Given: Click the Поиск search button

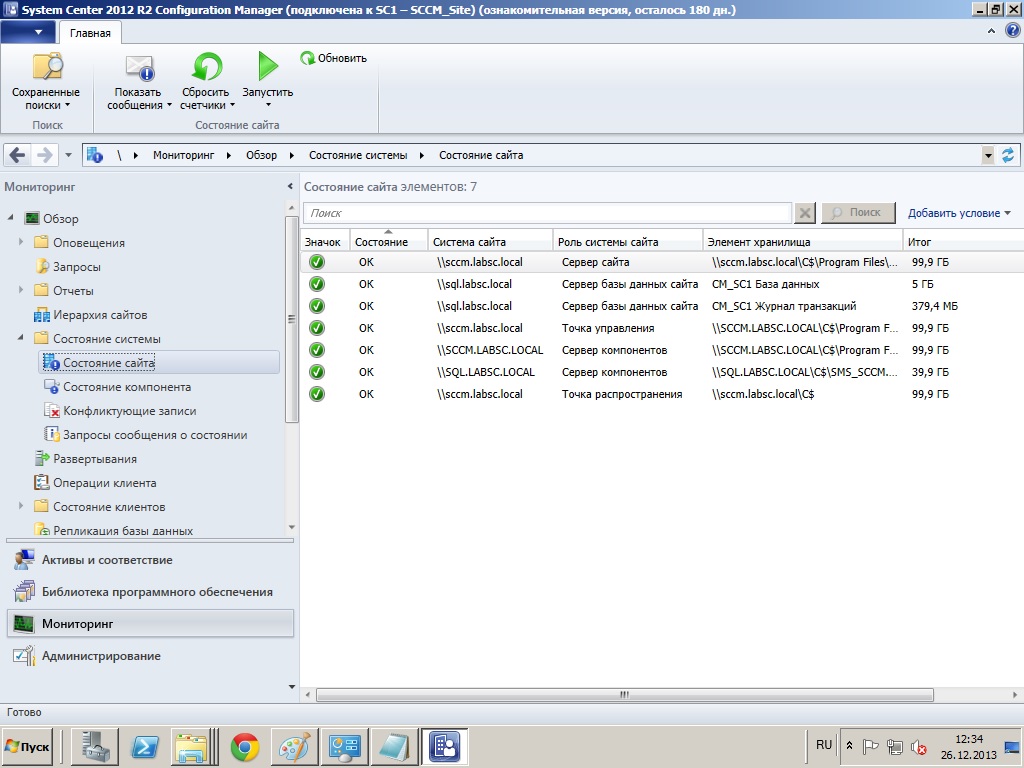Looking at the screenshot, I should tap(858, 213).
